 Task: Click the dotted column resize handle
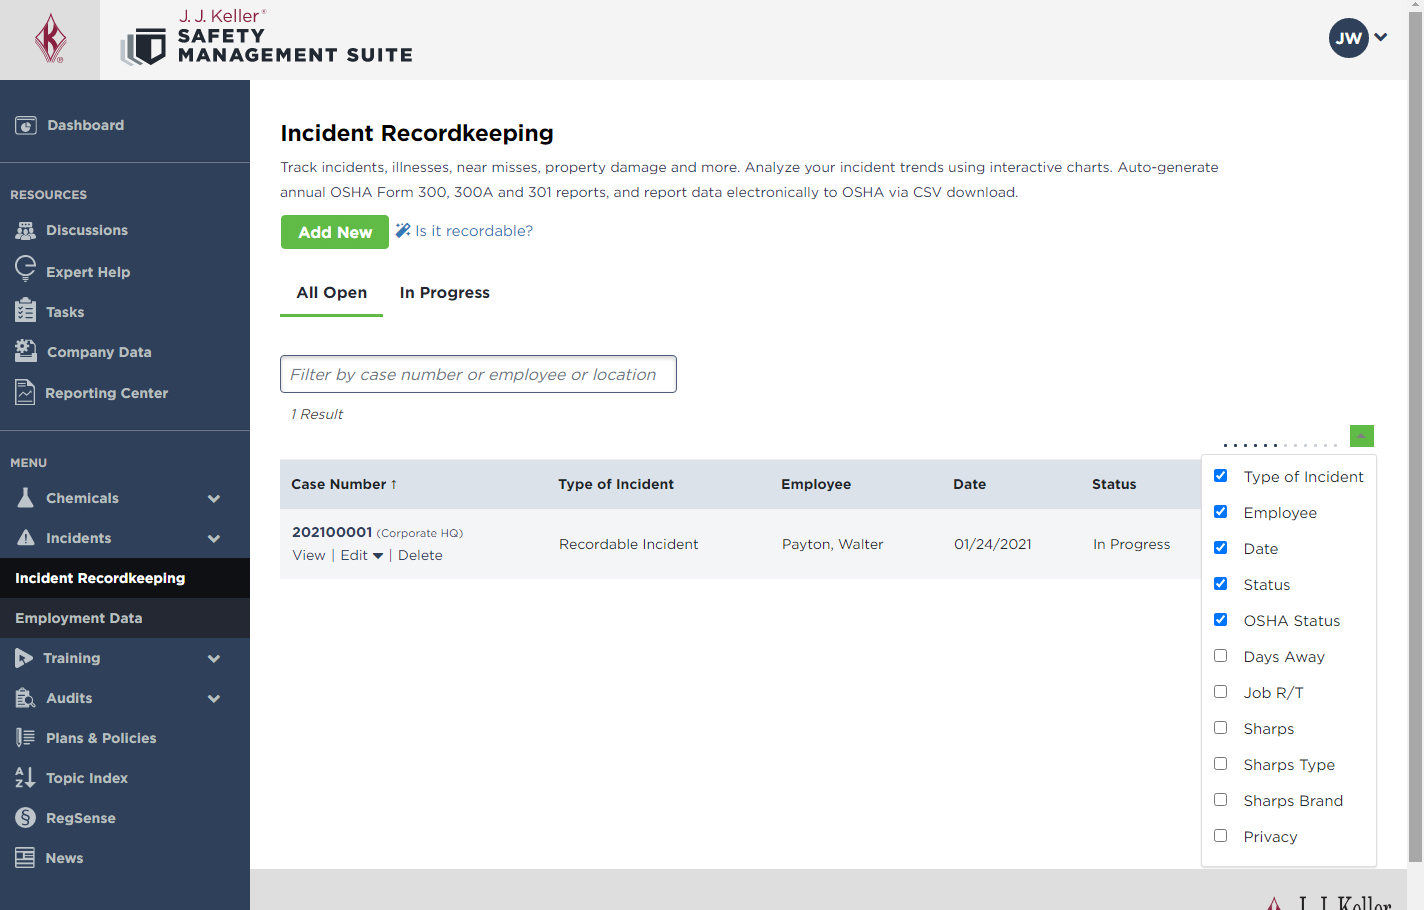click(1280, 445)
